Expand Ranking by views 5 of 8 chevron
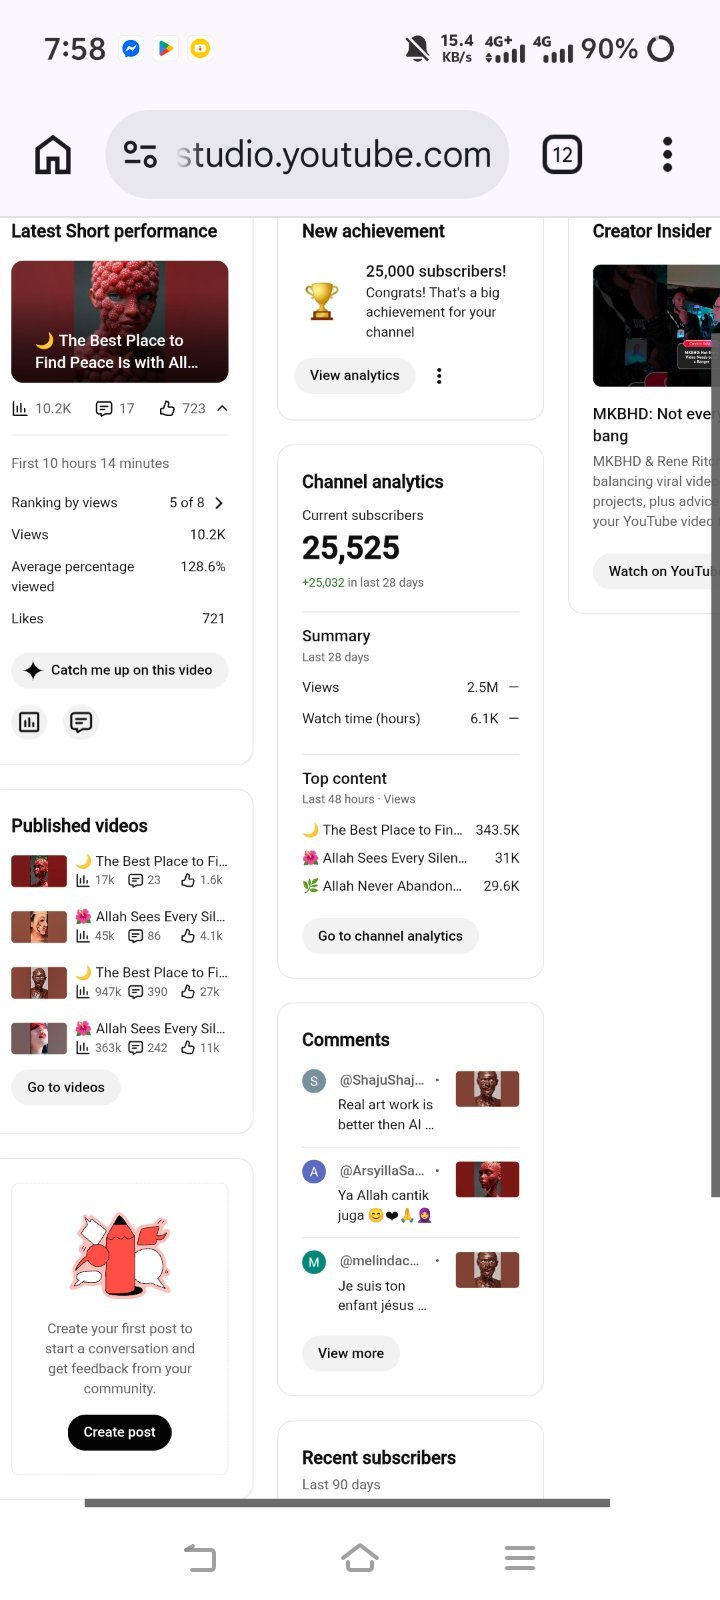 point(219,503)
